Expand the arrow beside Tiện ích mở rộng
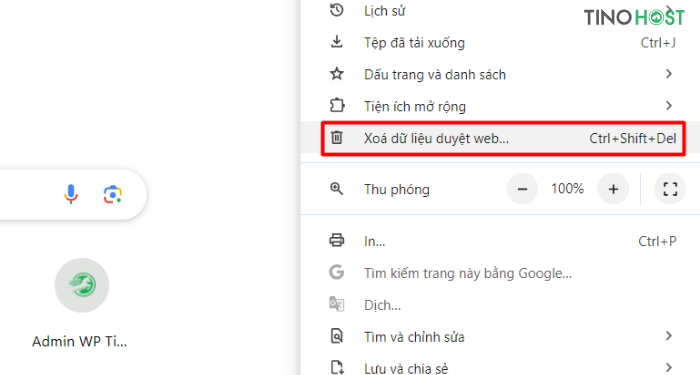This screenshot has height=375, width=700. click(668, 105)
